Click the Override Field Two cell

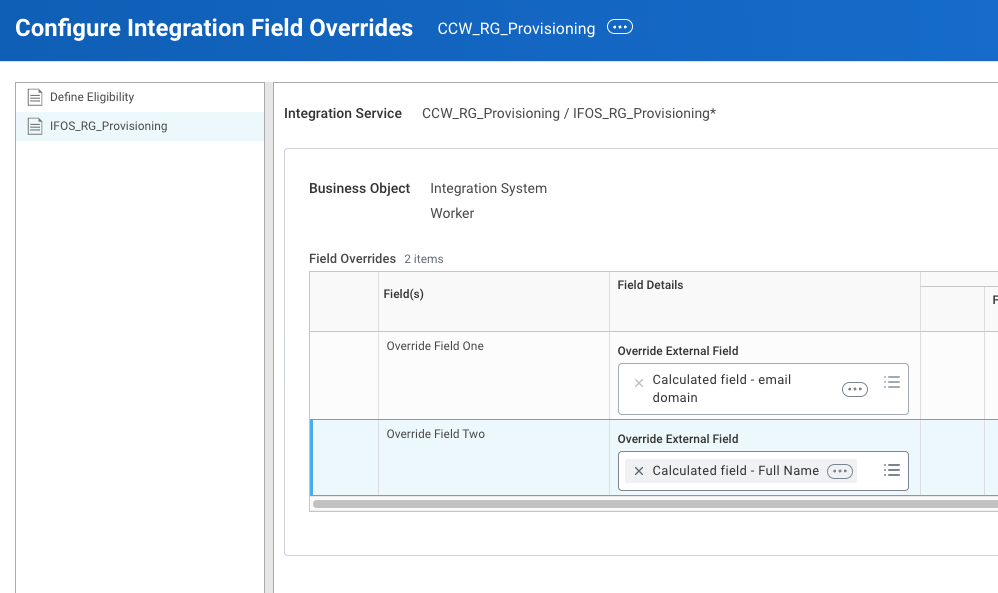(494, 457)
